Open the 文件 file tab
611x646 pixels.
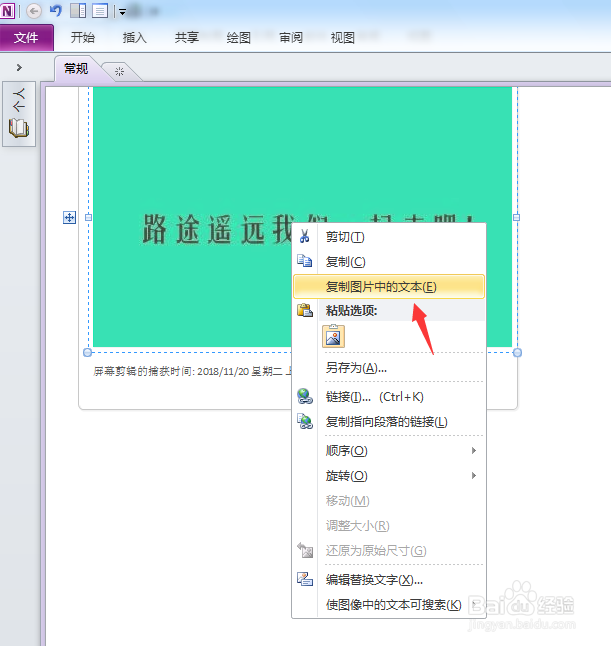26,38
